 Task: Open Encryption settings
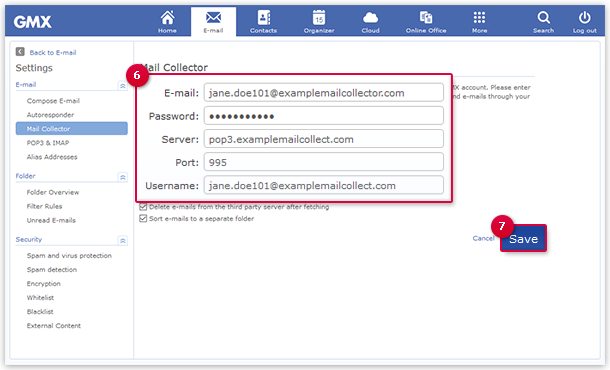(44, 284)
